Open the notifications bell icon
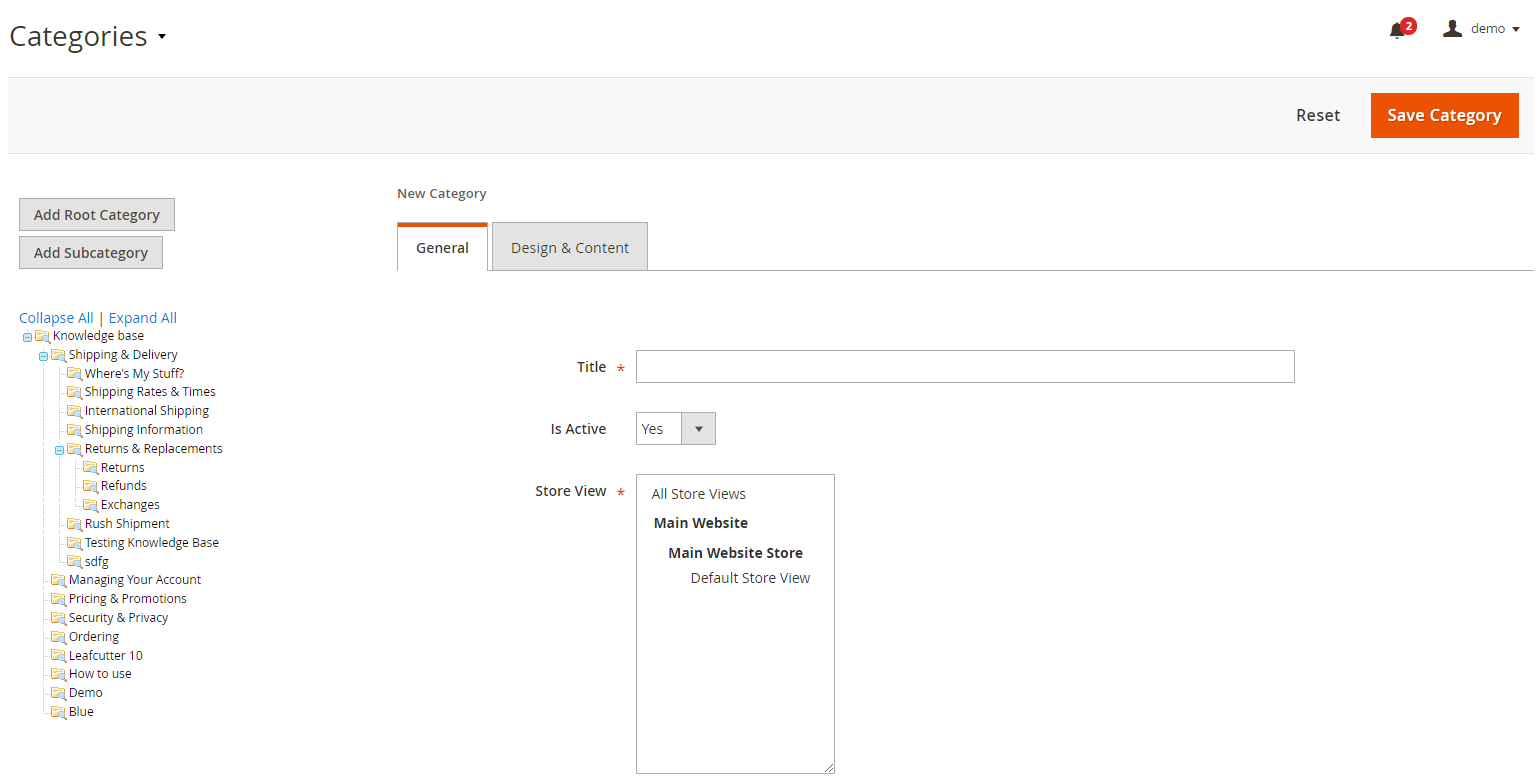Viewport: 1538px width, 784px height. coord(1397,31)
